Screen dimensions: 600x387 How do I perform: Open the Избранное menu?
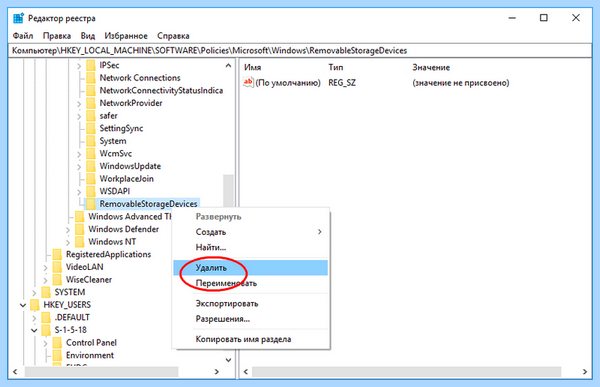click(126, 36)
